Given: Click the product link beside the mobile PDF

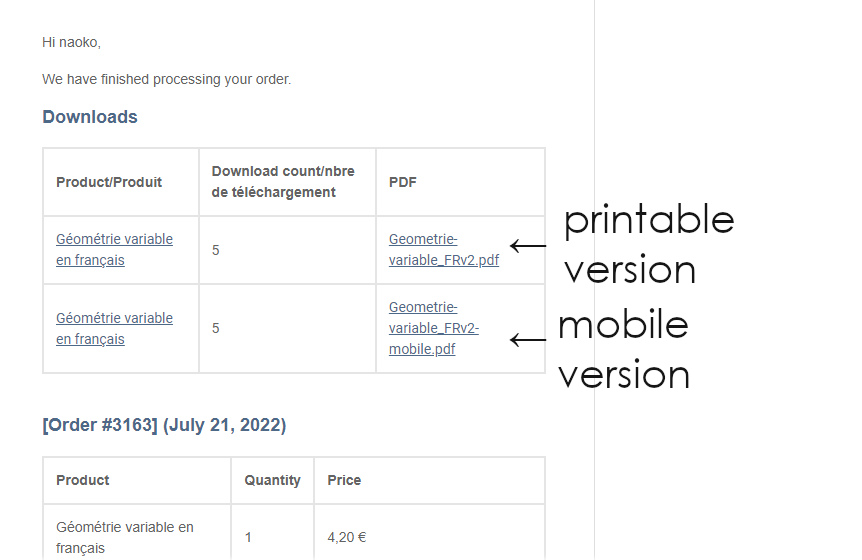Looking at the screenshot, I should 114,328.
